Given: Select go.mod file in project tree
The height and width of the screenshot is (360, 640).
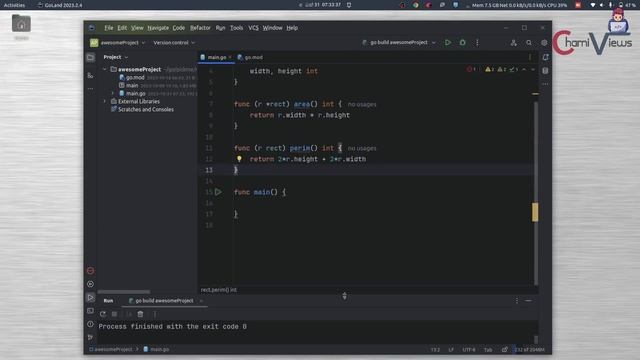Looking at the screenshot, I should pos(135,78).
